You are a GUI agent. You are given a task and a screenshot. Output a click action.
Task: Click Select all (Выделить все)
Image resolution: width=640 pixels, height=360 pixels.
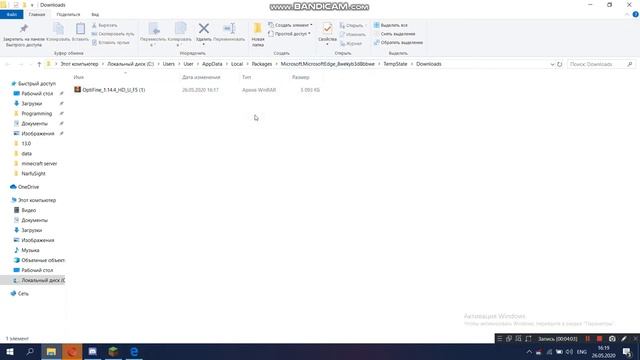coord(391,25)
